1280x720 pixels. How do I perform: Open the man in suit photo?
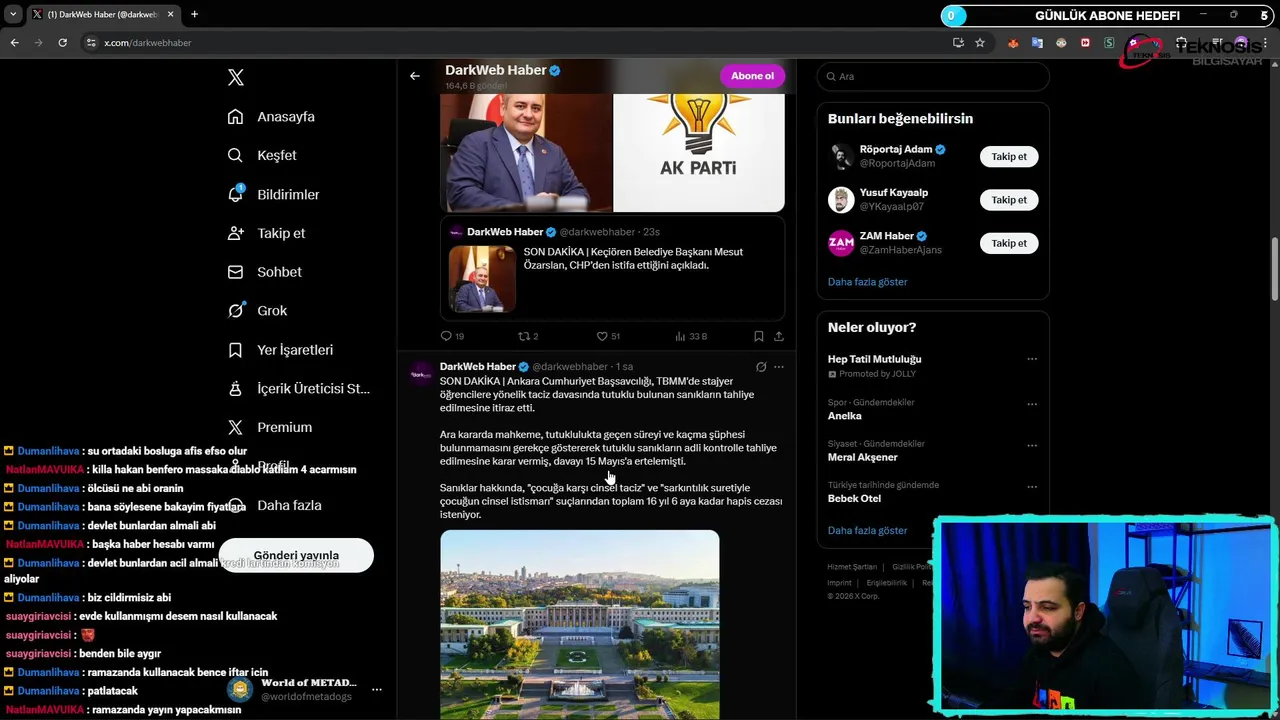pos(526,152)
